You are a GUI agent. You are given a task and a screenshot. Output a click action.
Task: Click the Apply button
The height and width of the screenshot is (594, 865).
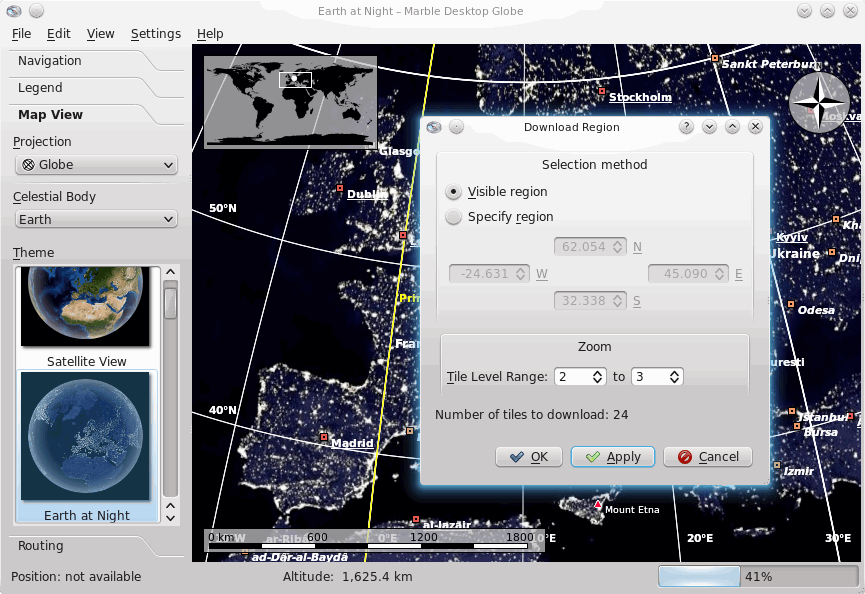(x=613, y=457)
